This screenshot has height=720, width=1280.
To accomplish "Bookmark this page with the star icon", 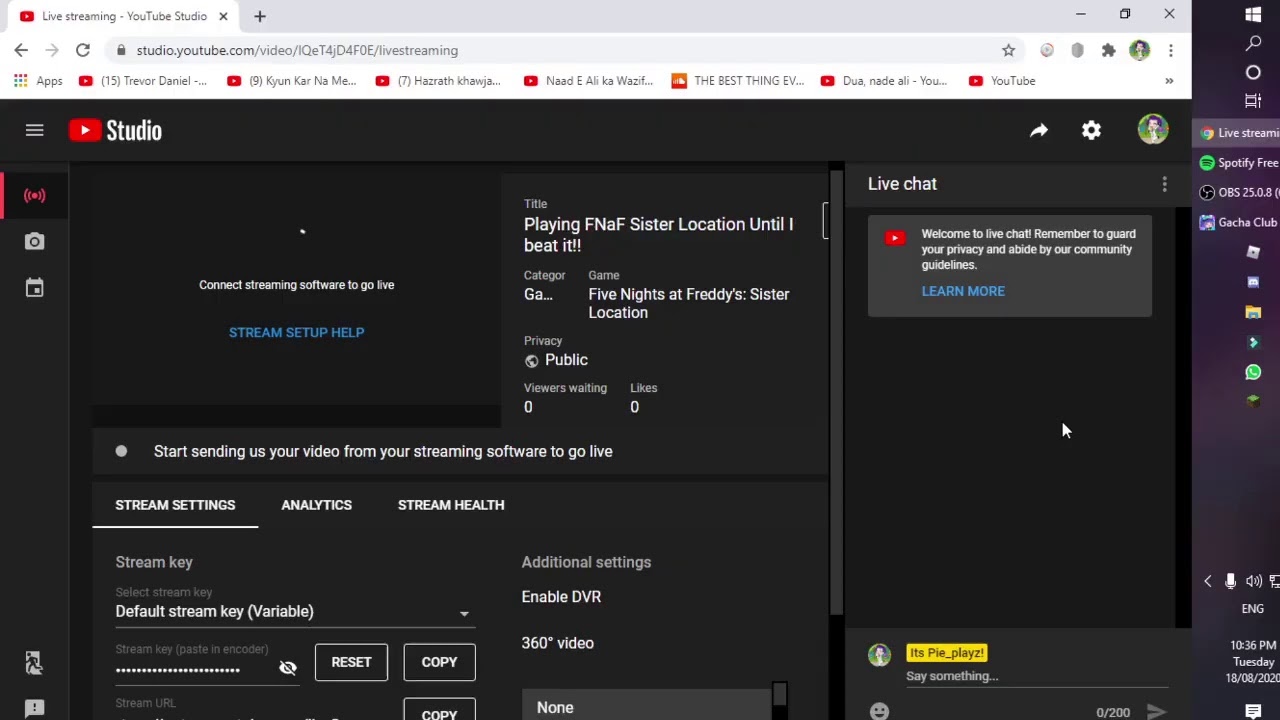I will click(1008, 50).
